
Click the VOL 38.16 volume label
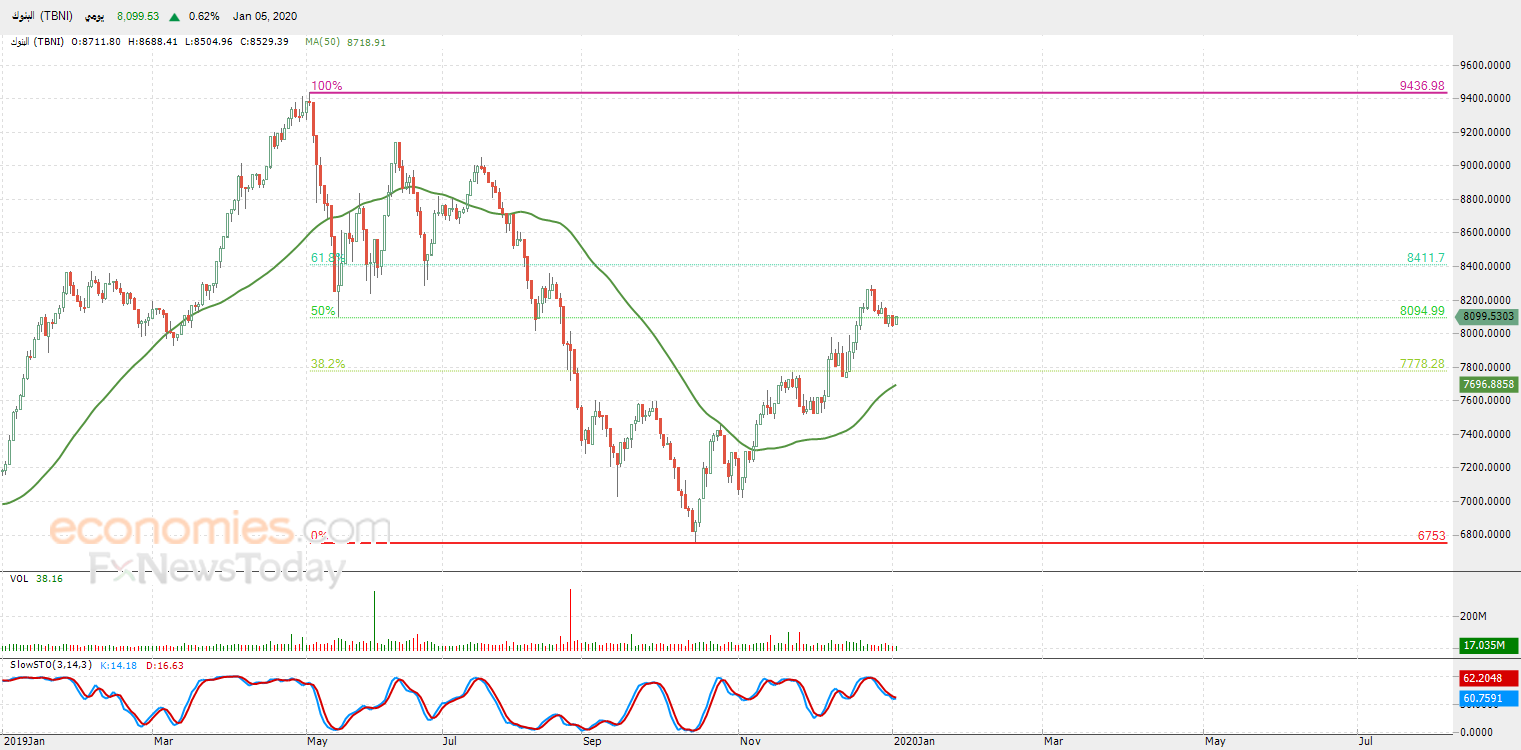[36, 578]
